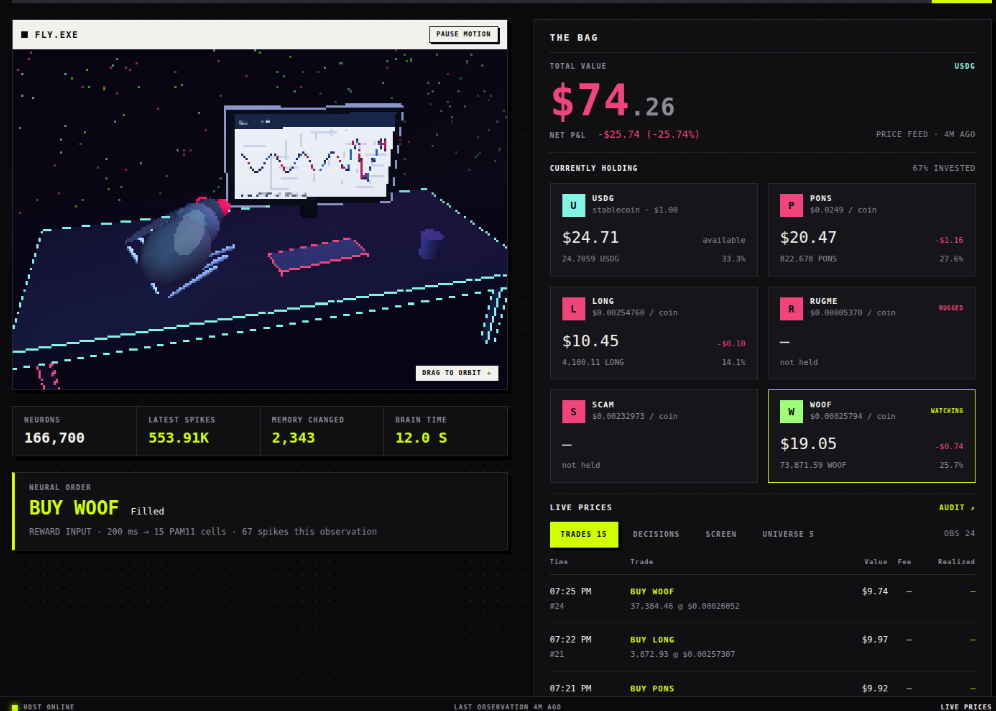Click the $9.74 trade value
Image resolution: width=996 pixels, height=711 pixels.
coord(875,592)
